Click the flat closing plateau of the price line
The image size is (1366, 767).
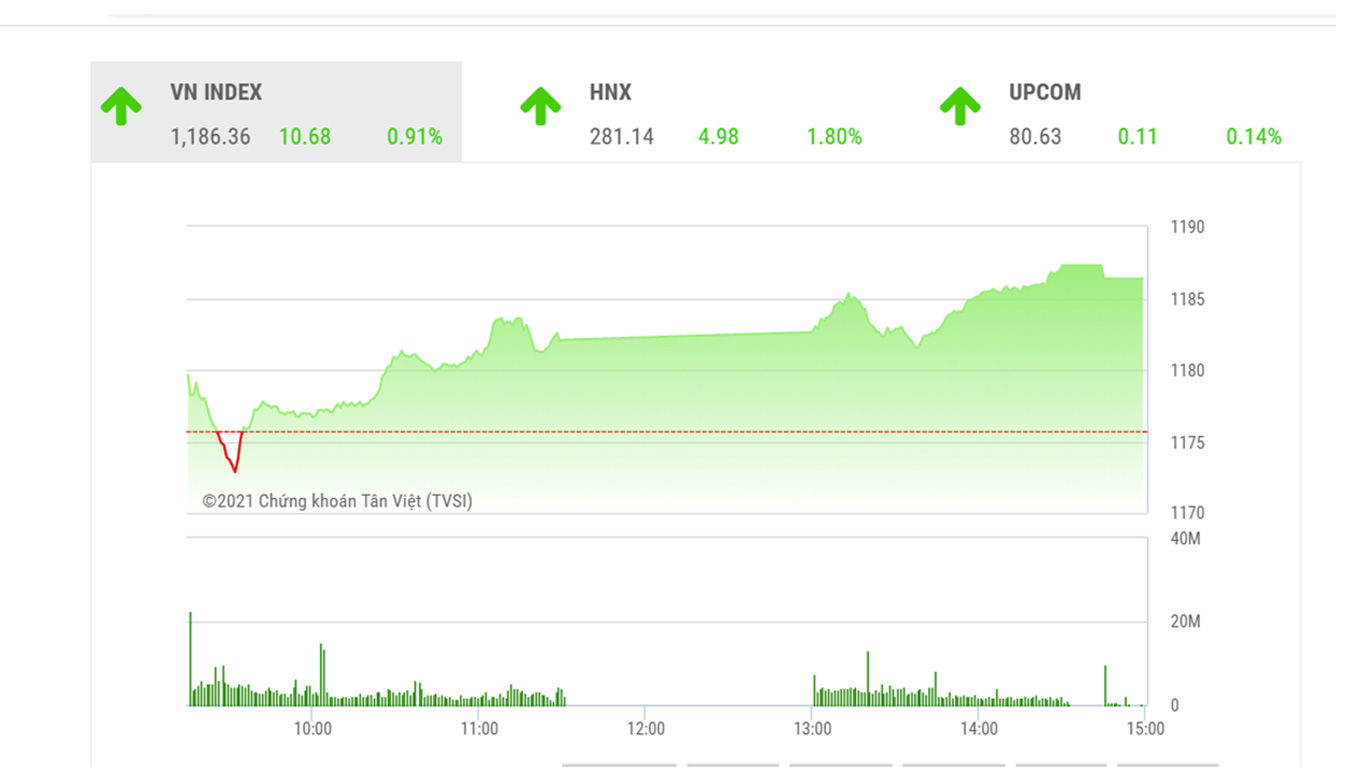1123,278
